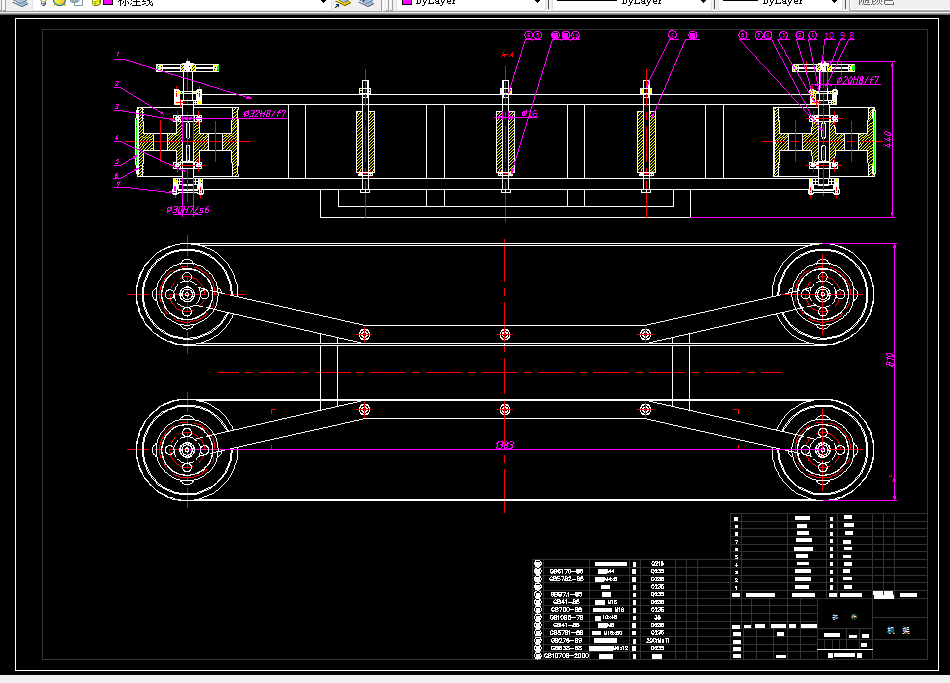This screenshot has height=683, width=950.
Task: Select the ø16 dimension label
Action: pos(529,113)
